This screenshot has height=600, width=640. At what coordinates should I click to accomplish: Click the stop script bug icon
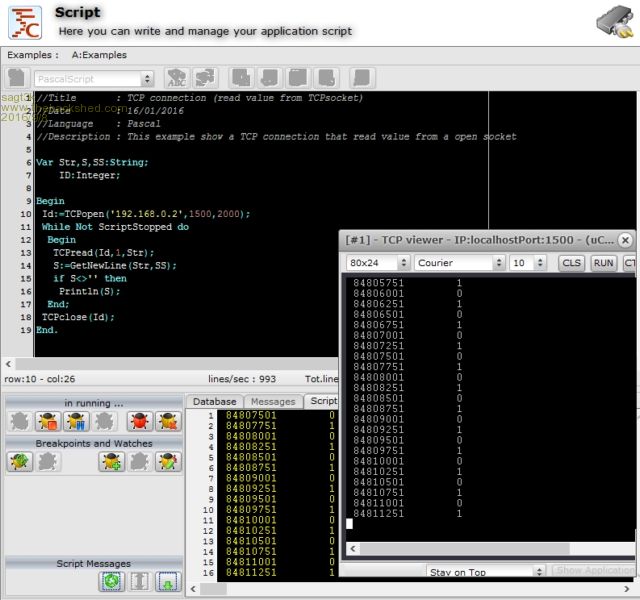[x=48, y=421]
